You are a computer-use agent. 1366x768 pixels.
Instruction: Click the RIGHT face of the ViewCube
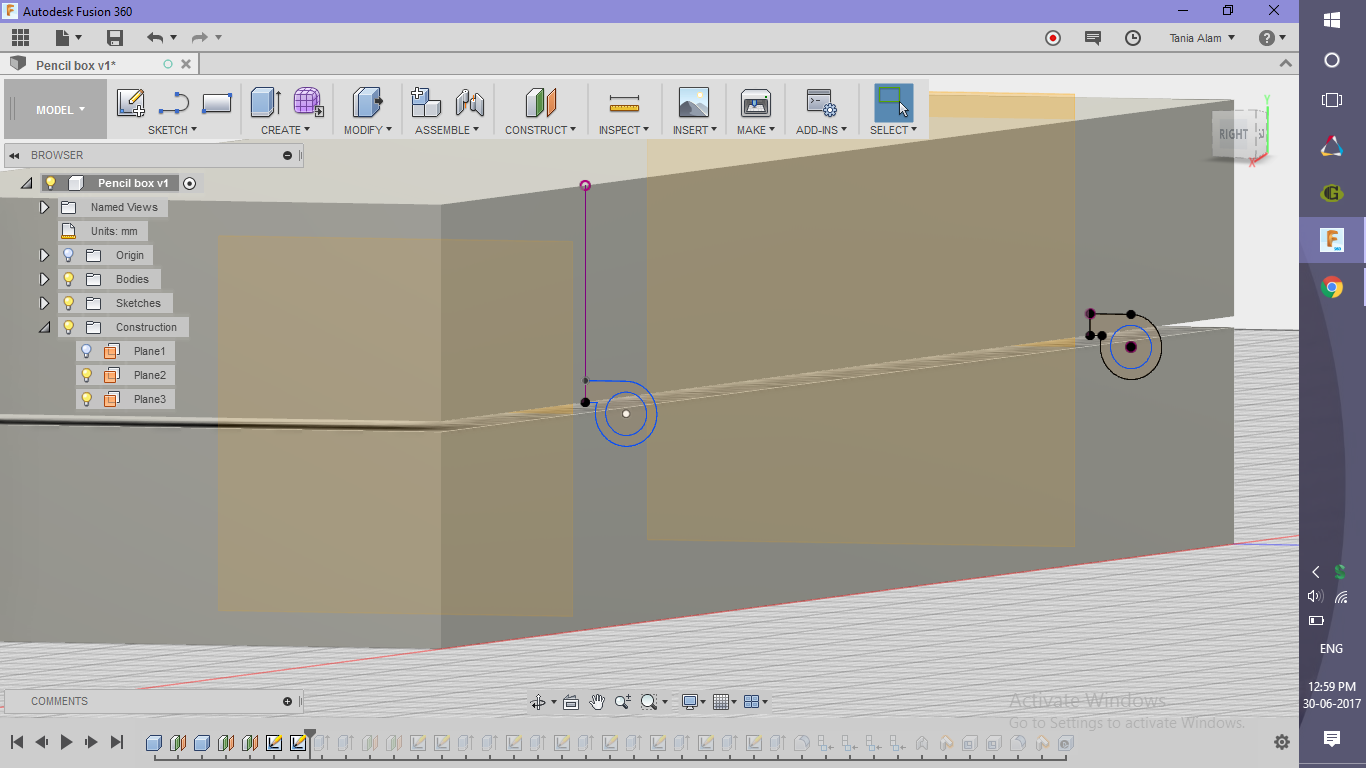pyautogui.click(x=1233, y=134)
